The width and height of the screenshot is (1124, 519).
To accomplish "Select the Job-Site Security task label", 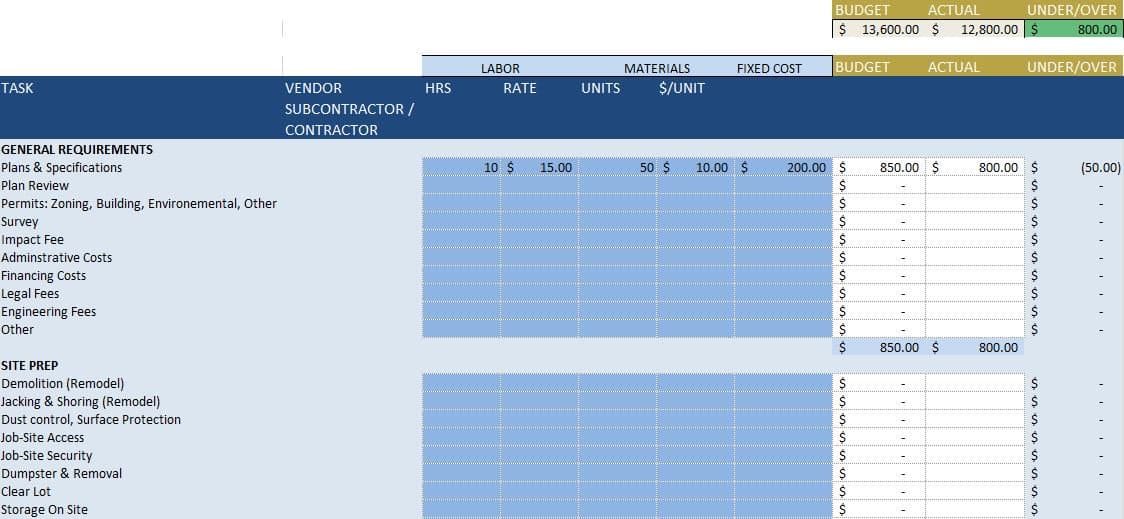I will [47, 455].
